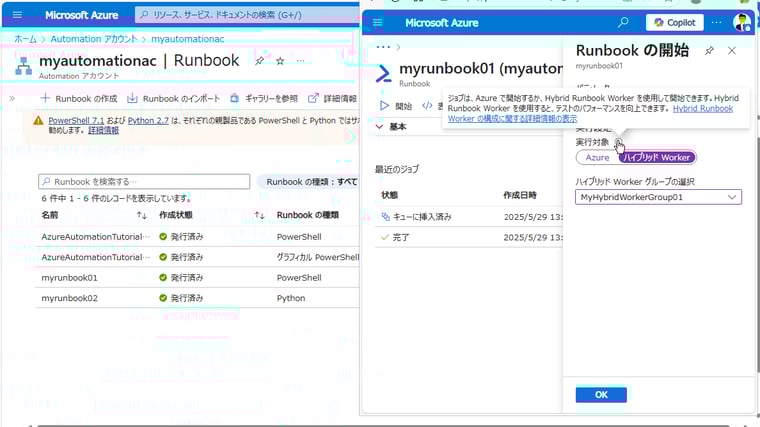Open ギャラリーを参照 from toolbar
This screenshot has height=427, width=760.
(x=264, y=98)
